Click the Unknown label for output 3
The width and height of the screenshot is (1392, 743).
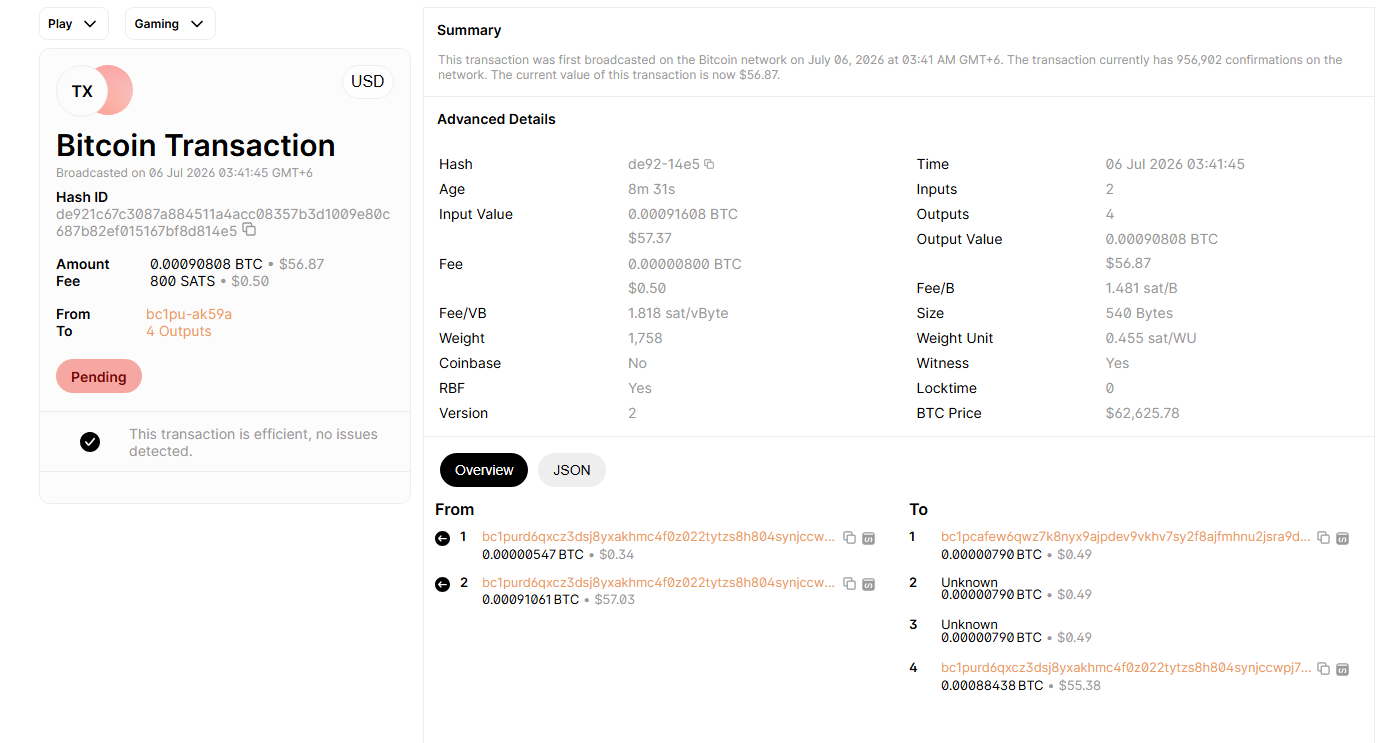[969, 624]
